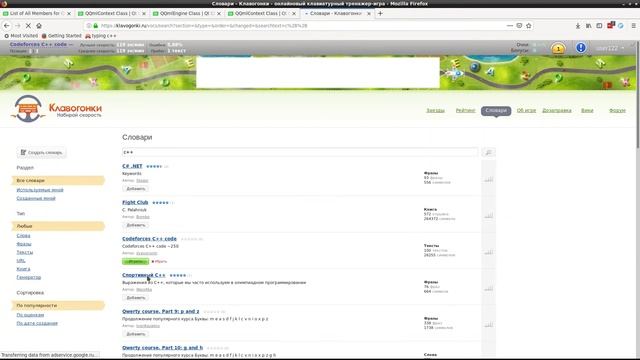Select the Любые type filter

(58, 226)
